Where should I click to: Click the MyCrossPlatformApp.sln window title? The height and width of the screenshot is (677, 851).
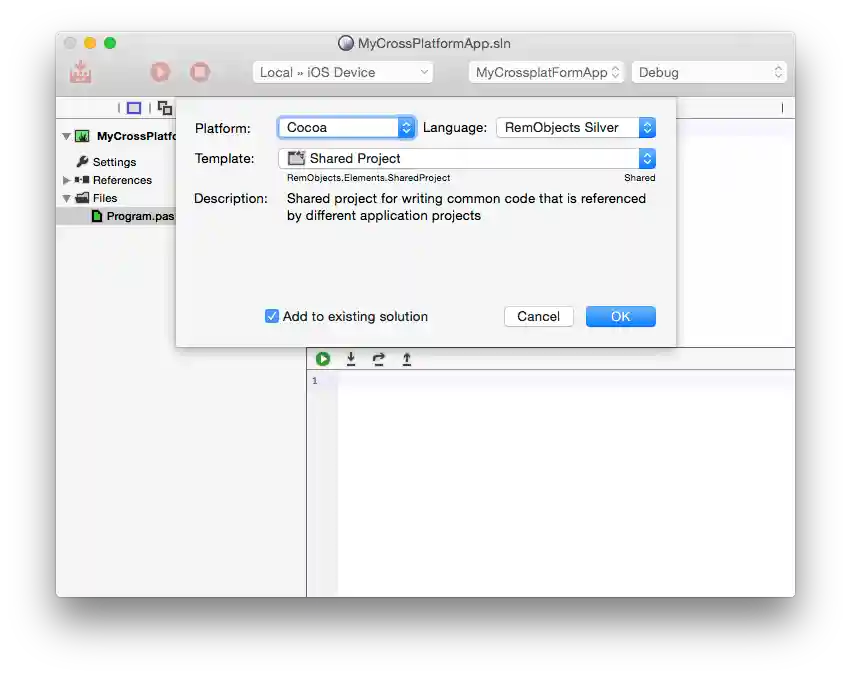tap(434, 43)
